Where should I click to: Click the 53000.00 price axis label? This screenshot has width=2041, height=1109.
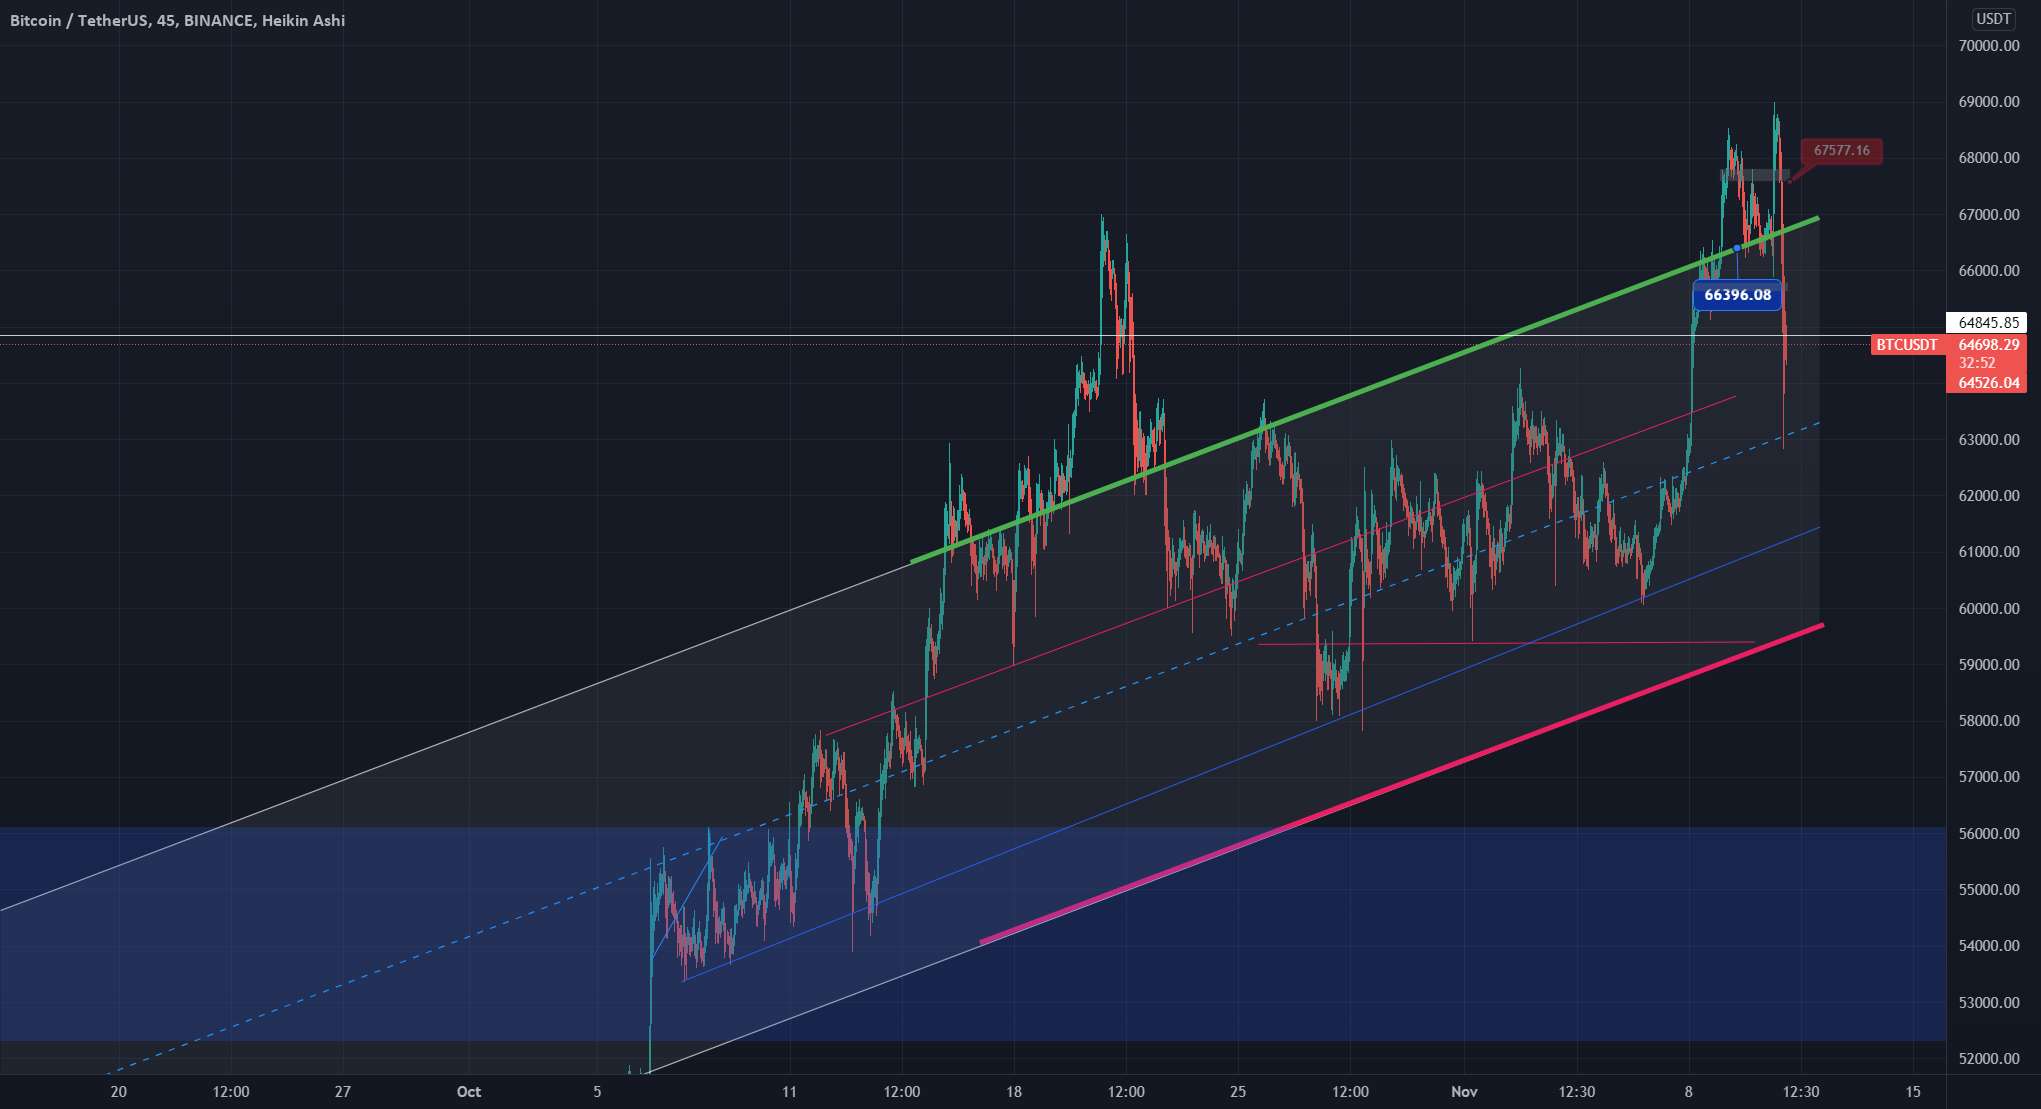(x=1989, y=1003)
